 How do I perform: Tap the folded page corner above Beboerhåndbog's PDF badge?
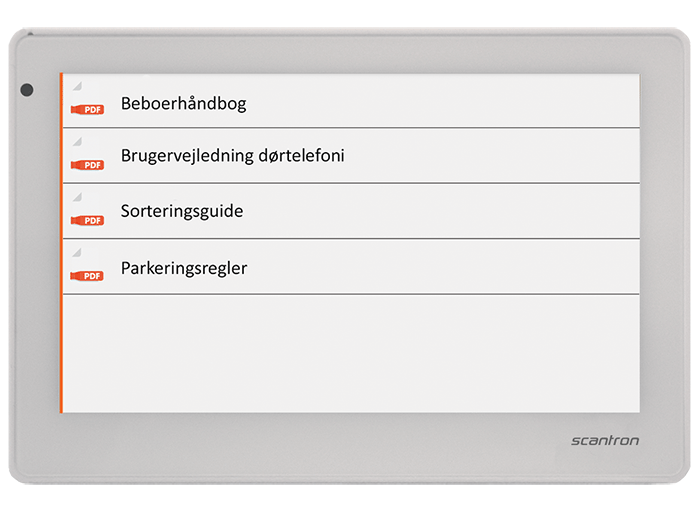click(77, 86)
